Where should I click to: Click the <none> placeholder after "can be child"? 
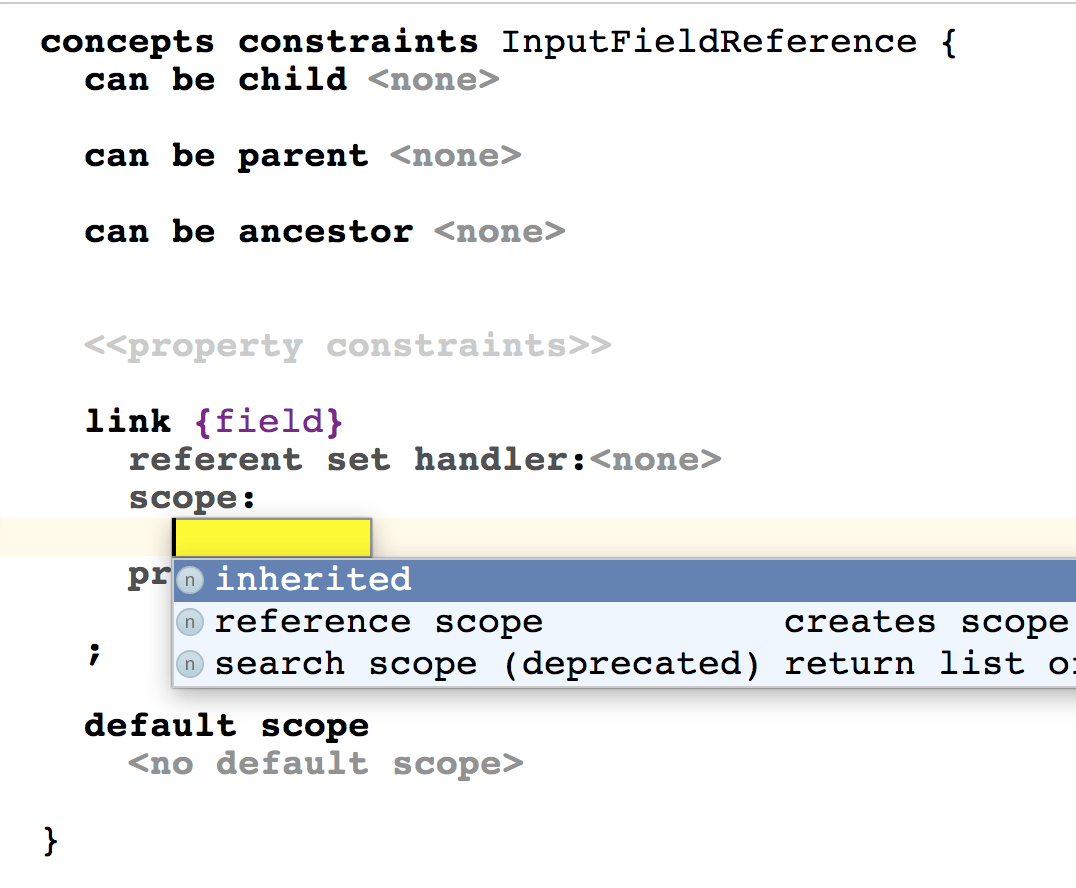(433, 79)
